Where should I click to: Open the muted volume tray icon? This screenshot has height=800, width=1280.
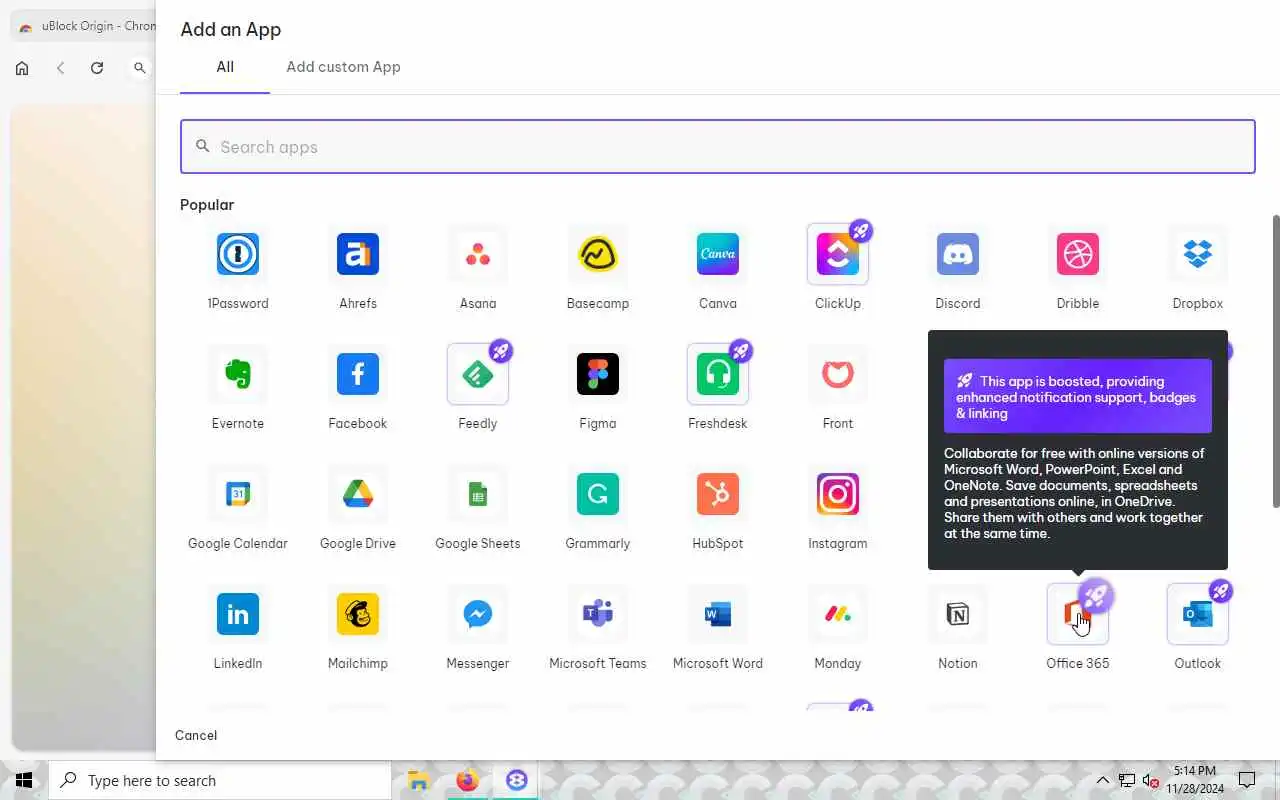tap(1150, 780)
